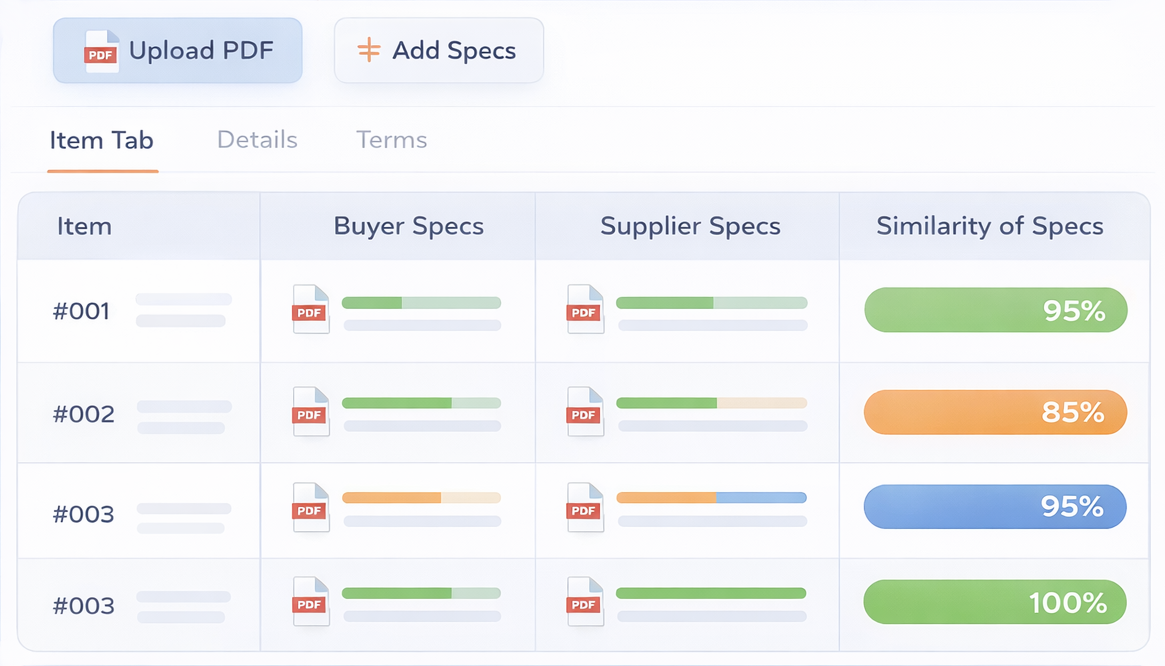Click the orange 85% similarity bar

(995, 412)
